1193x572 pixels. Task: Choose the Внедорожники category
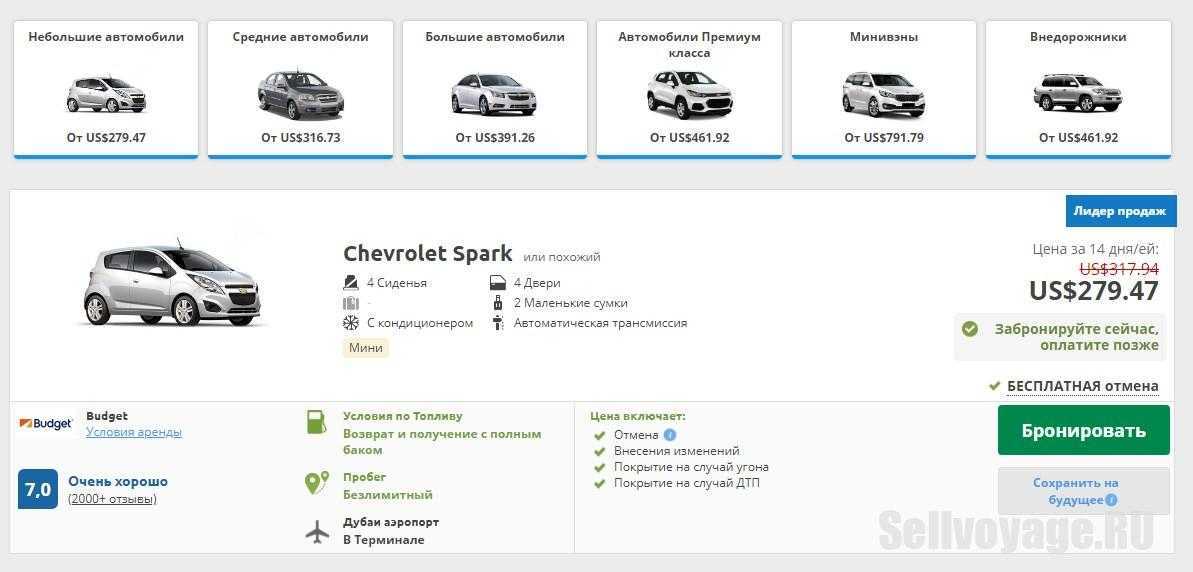[1078, 88]
